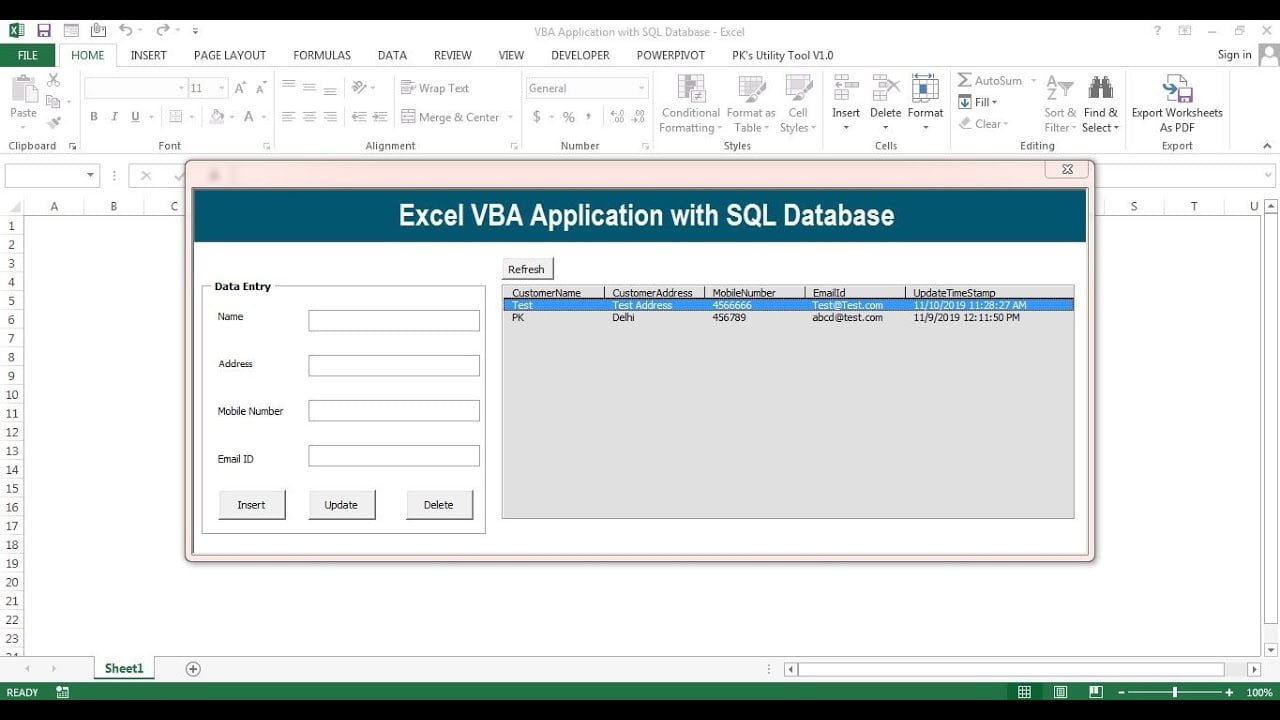This screenshot has width=1280, height=720.
Task: Click the Refresh button on the form
Action: click(x=527, y=268)
